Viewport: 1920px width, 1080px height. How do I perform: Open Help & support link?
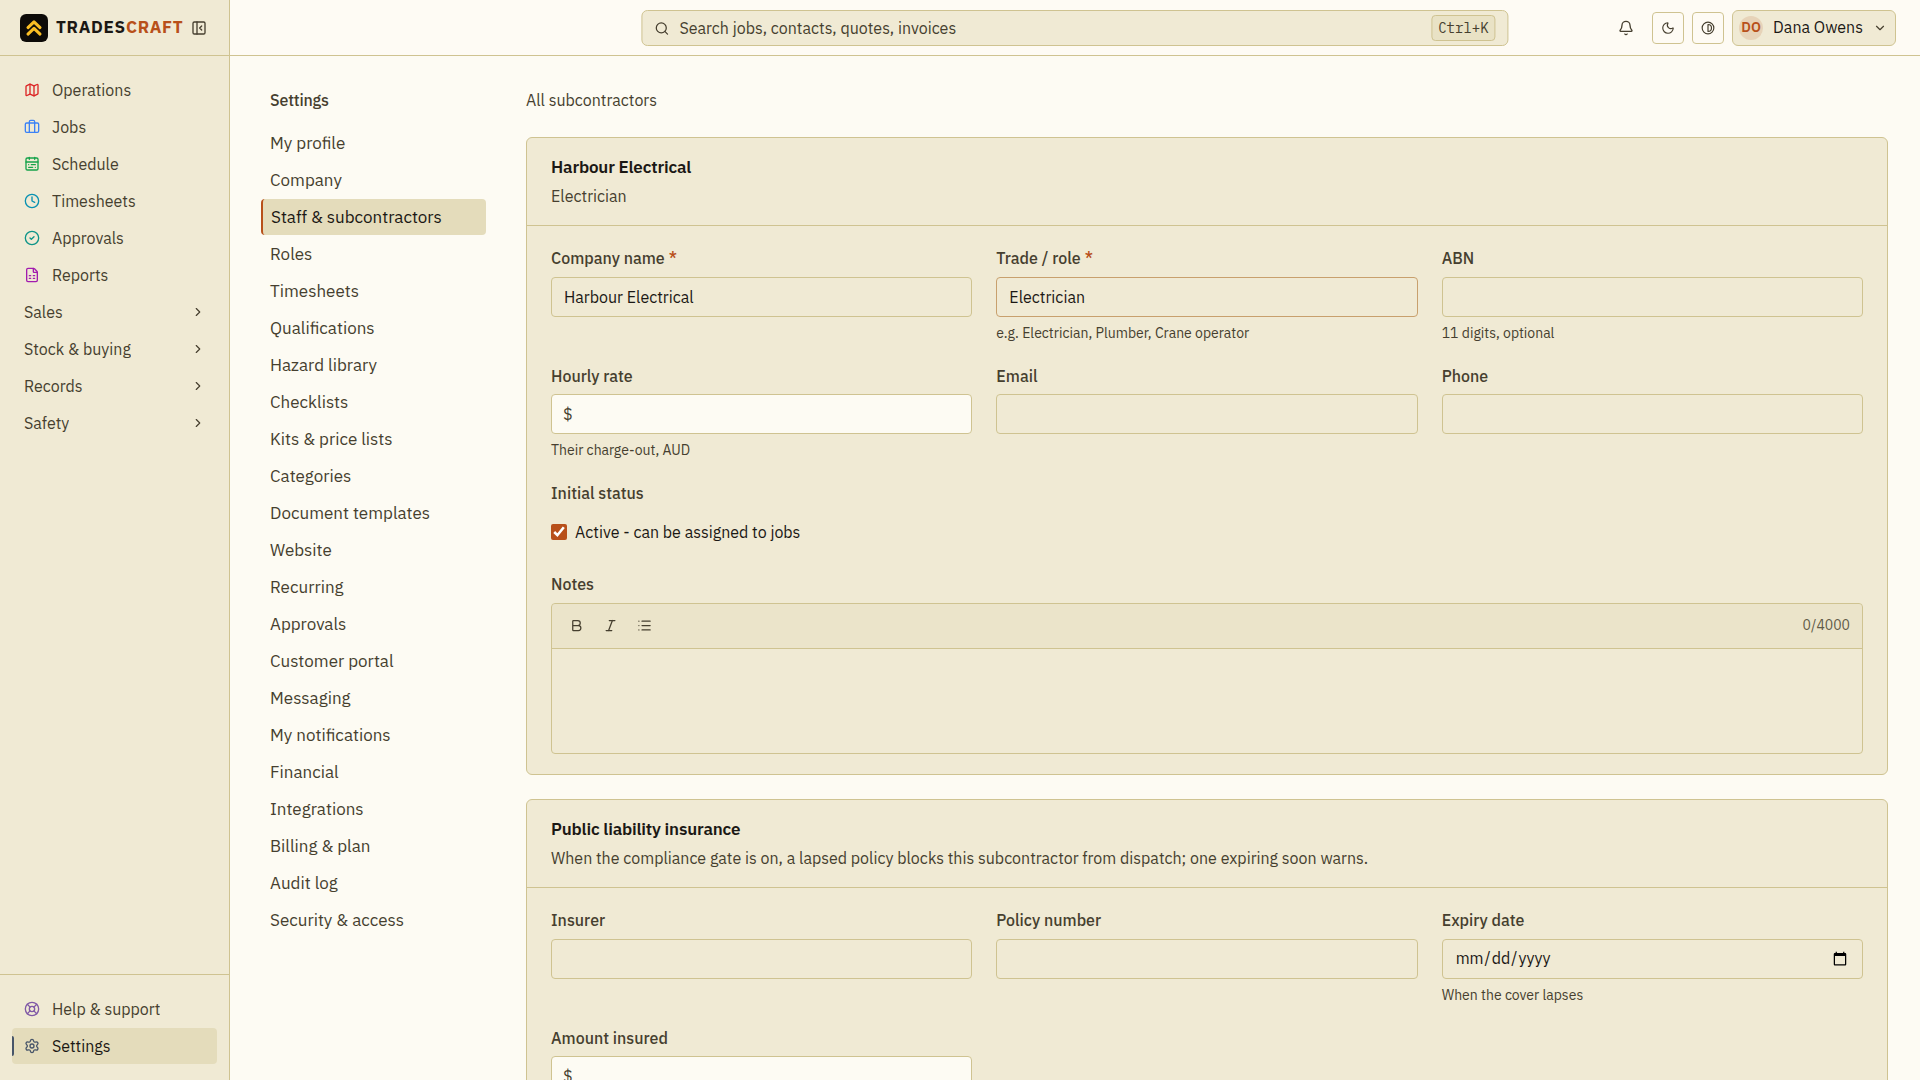pos(114,1009)
